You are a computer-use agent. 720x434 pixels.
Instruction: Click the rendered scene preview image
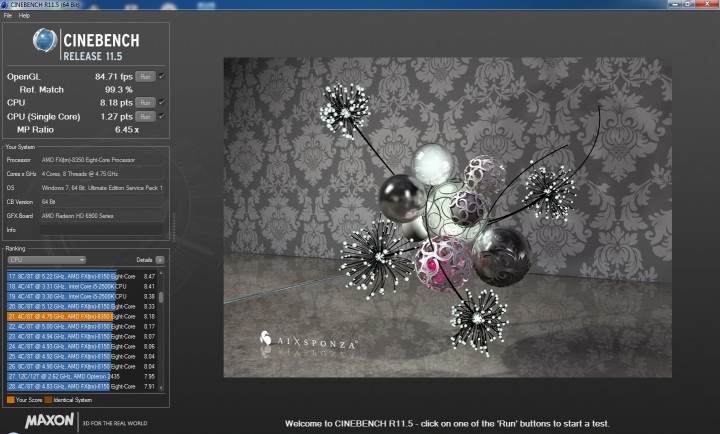click(448, 217)
